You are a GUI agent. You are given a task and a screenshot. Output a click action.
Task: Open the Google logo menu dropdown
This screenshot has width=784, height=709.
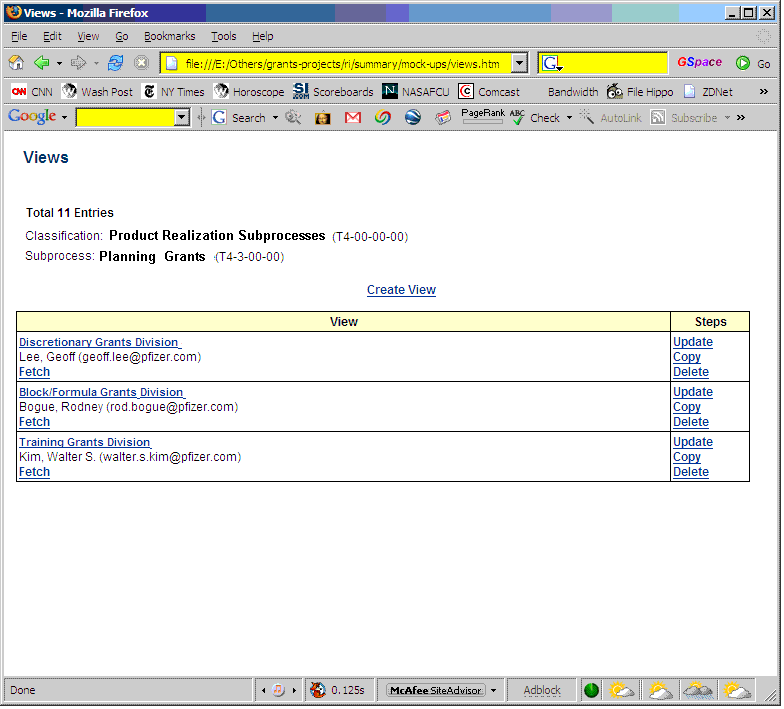(64, 118)
